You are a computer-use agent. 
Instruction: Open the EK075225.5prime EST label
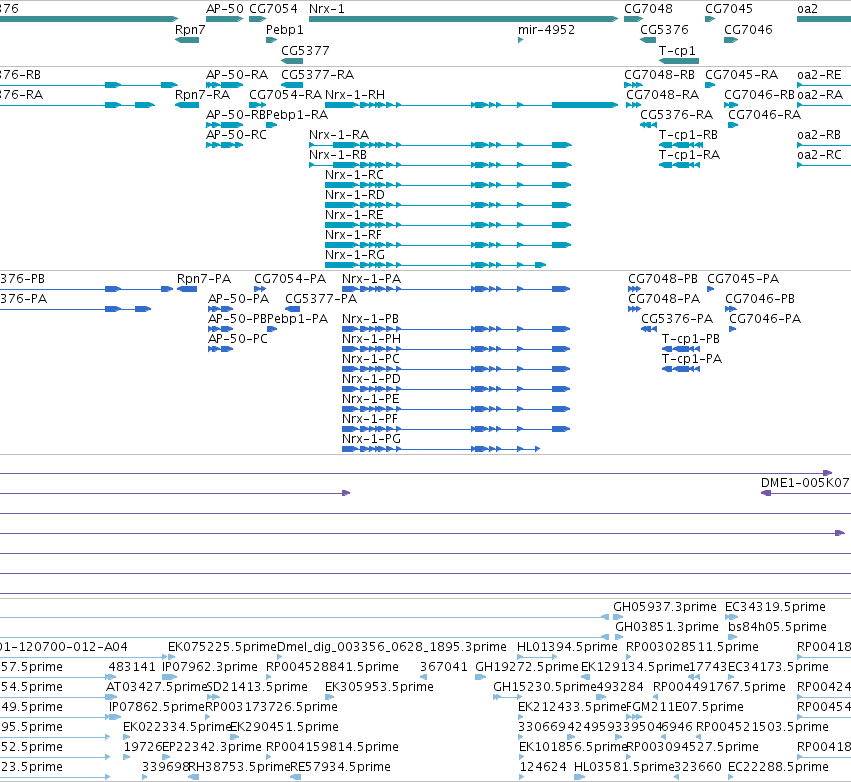point(223,647)
